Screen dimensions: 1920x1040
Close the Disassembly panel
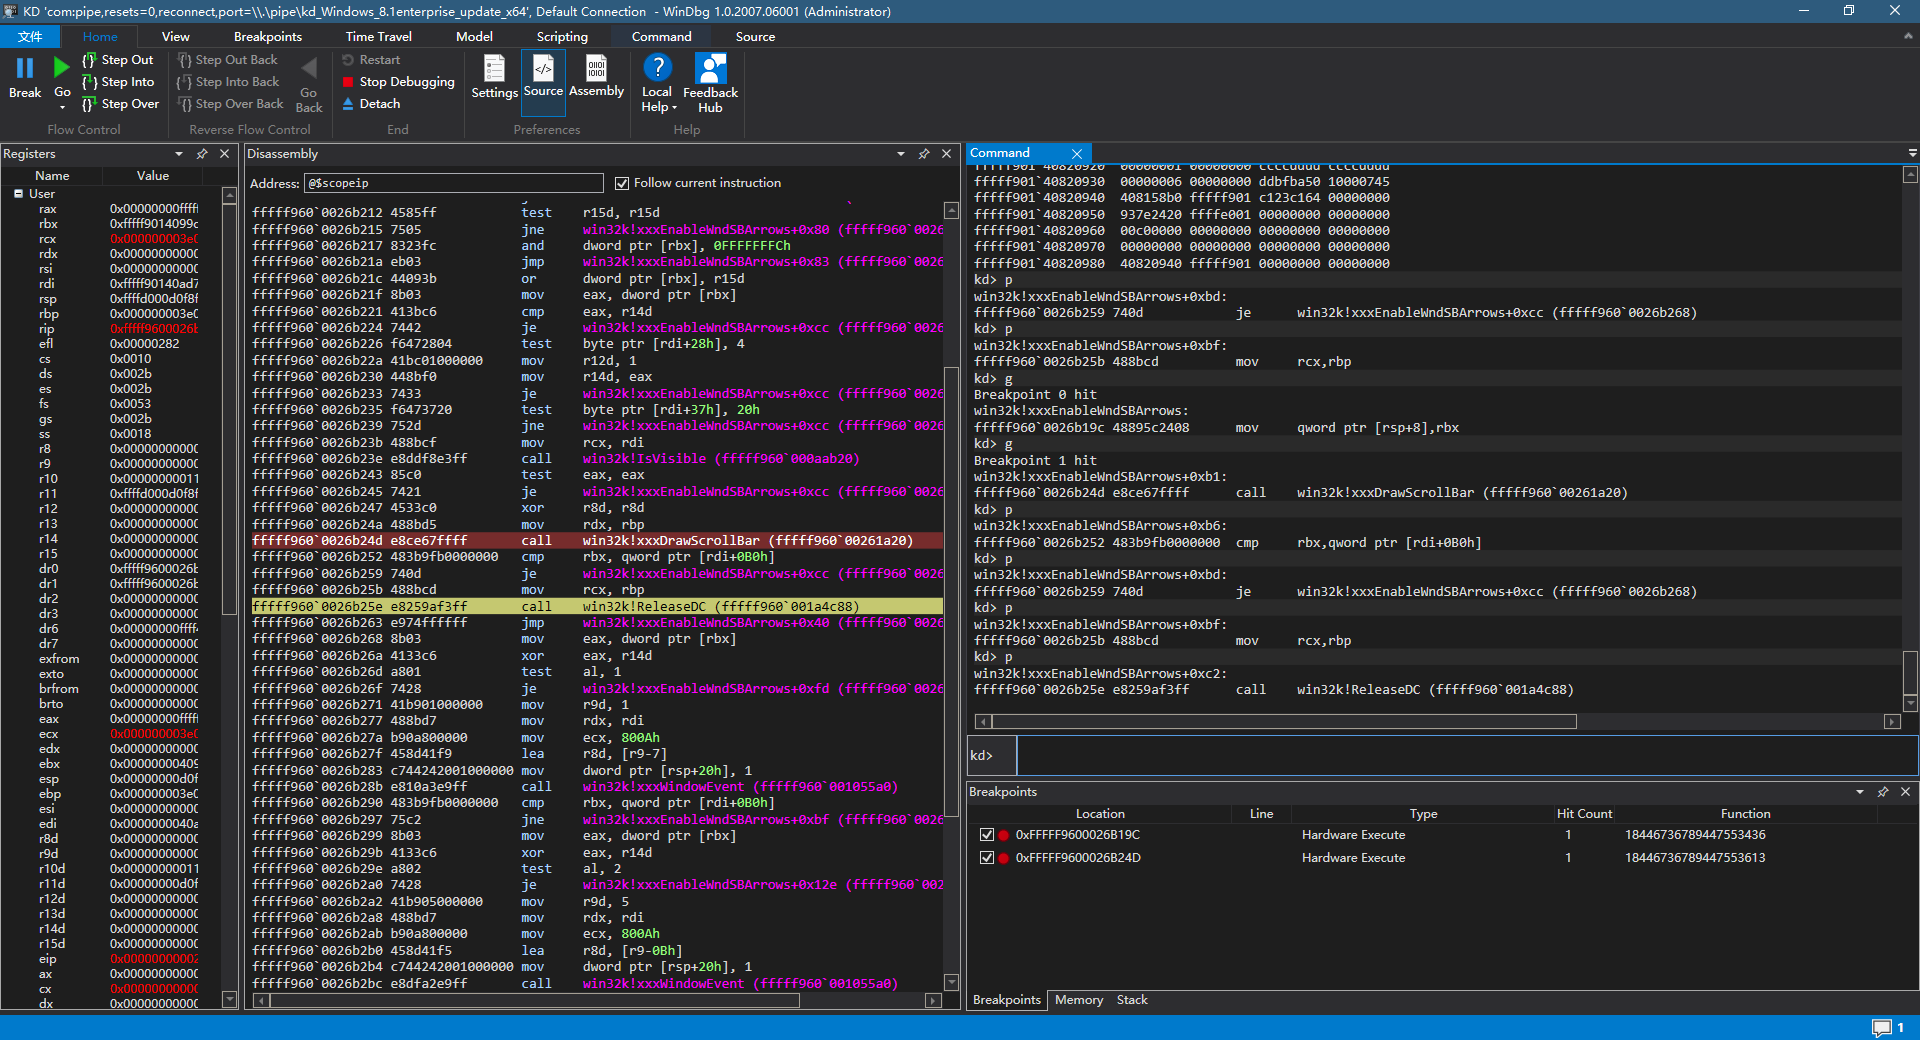click(947, 154)
